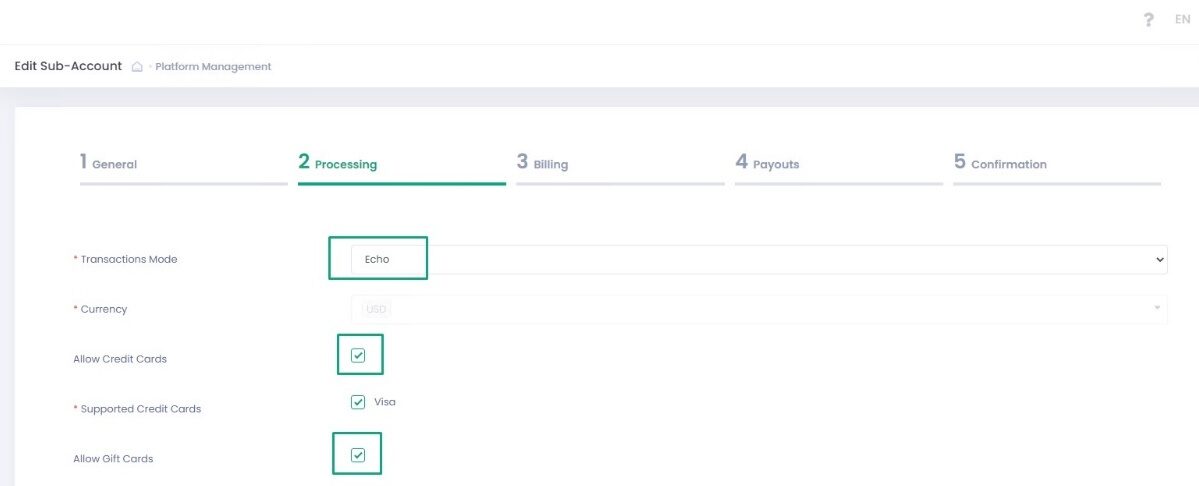Click the Supported Credit Cards label
Image resolution: width=1199 pixels, height=486 pixels.
[x=140, y=409]
